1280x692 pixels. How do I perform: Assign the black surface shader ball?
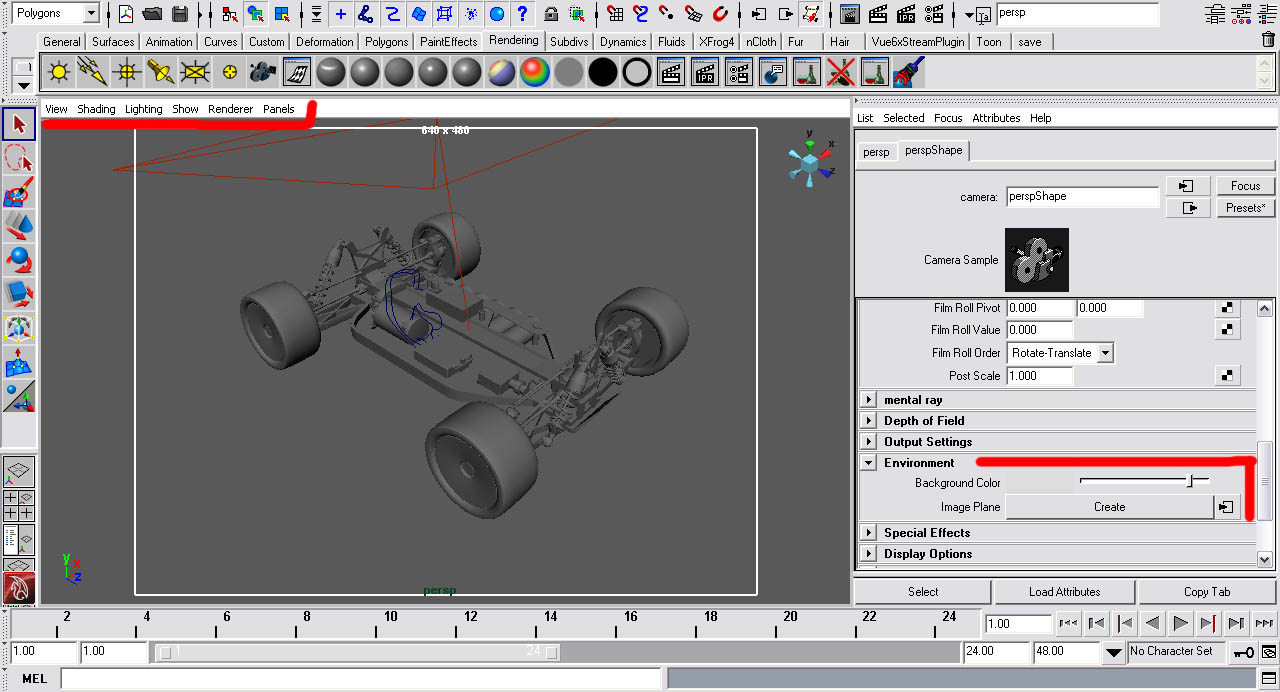pyautogui.click(x=603, y=72)
